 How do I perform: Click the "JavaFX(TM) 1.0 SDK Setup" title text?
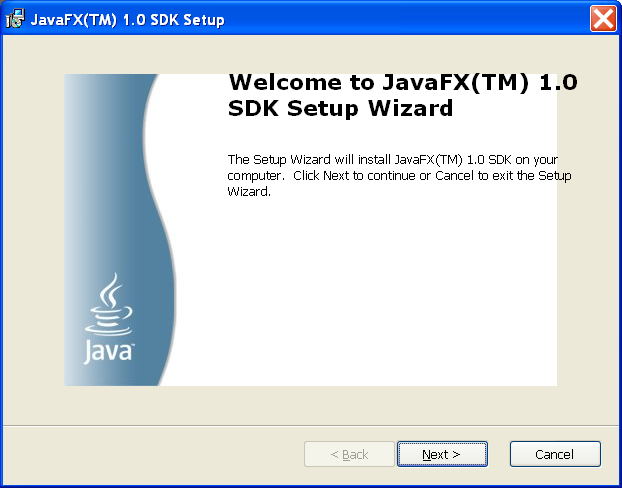(128, 20)
